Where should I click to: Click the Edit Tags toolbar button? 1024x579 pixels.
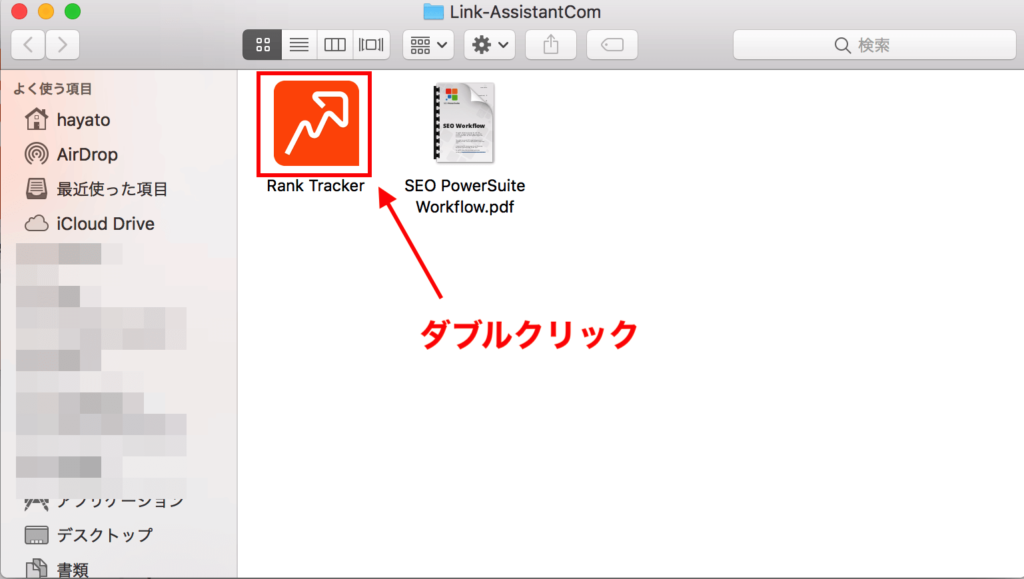[612, 45]
